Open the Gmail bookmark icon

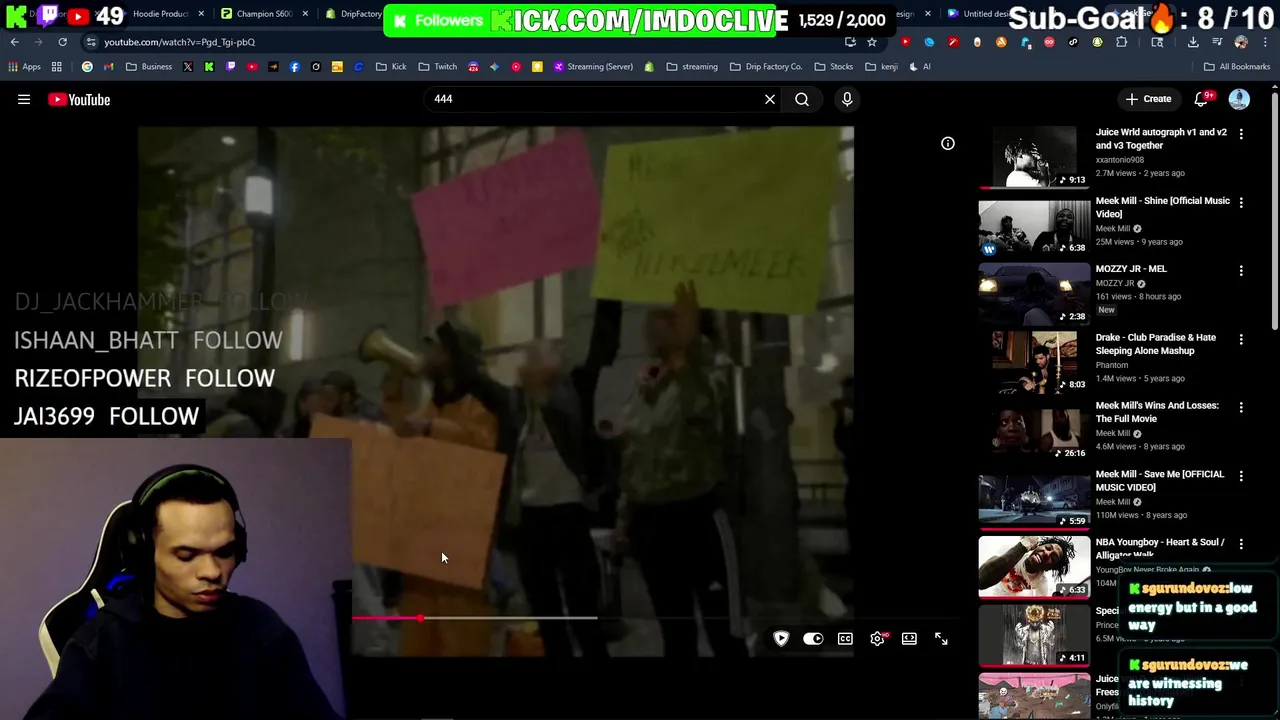coord(108,67)
